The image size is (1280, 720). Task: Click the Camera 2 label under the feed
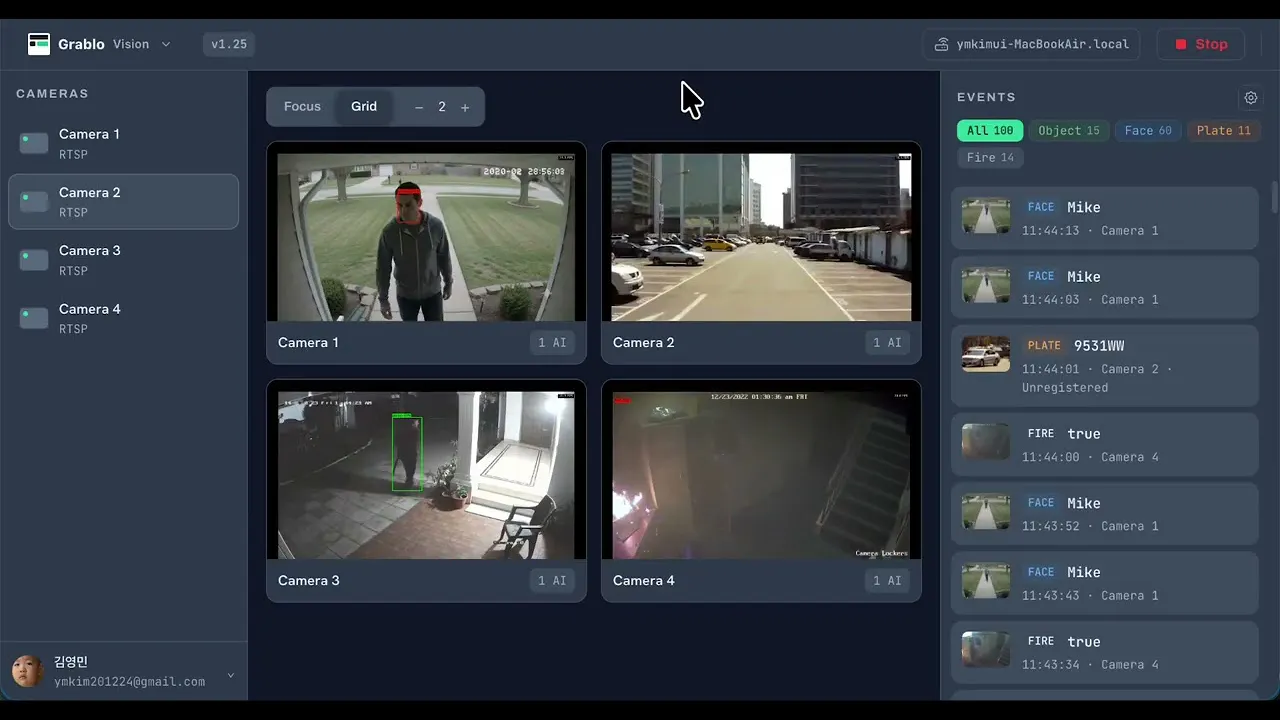pos(643,343)
